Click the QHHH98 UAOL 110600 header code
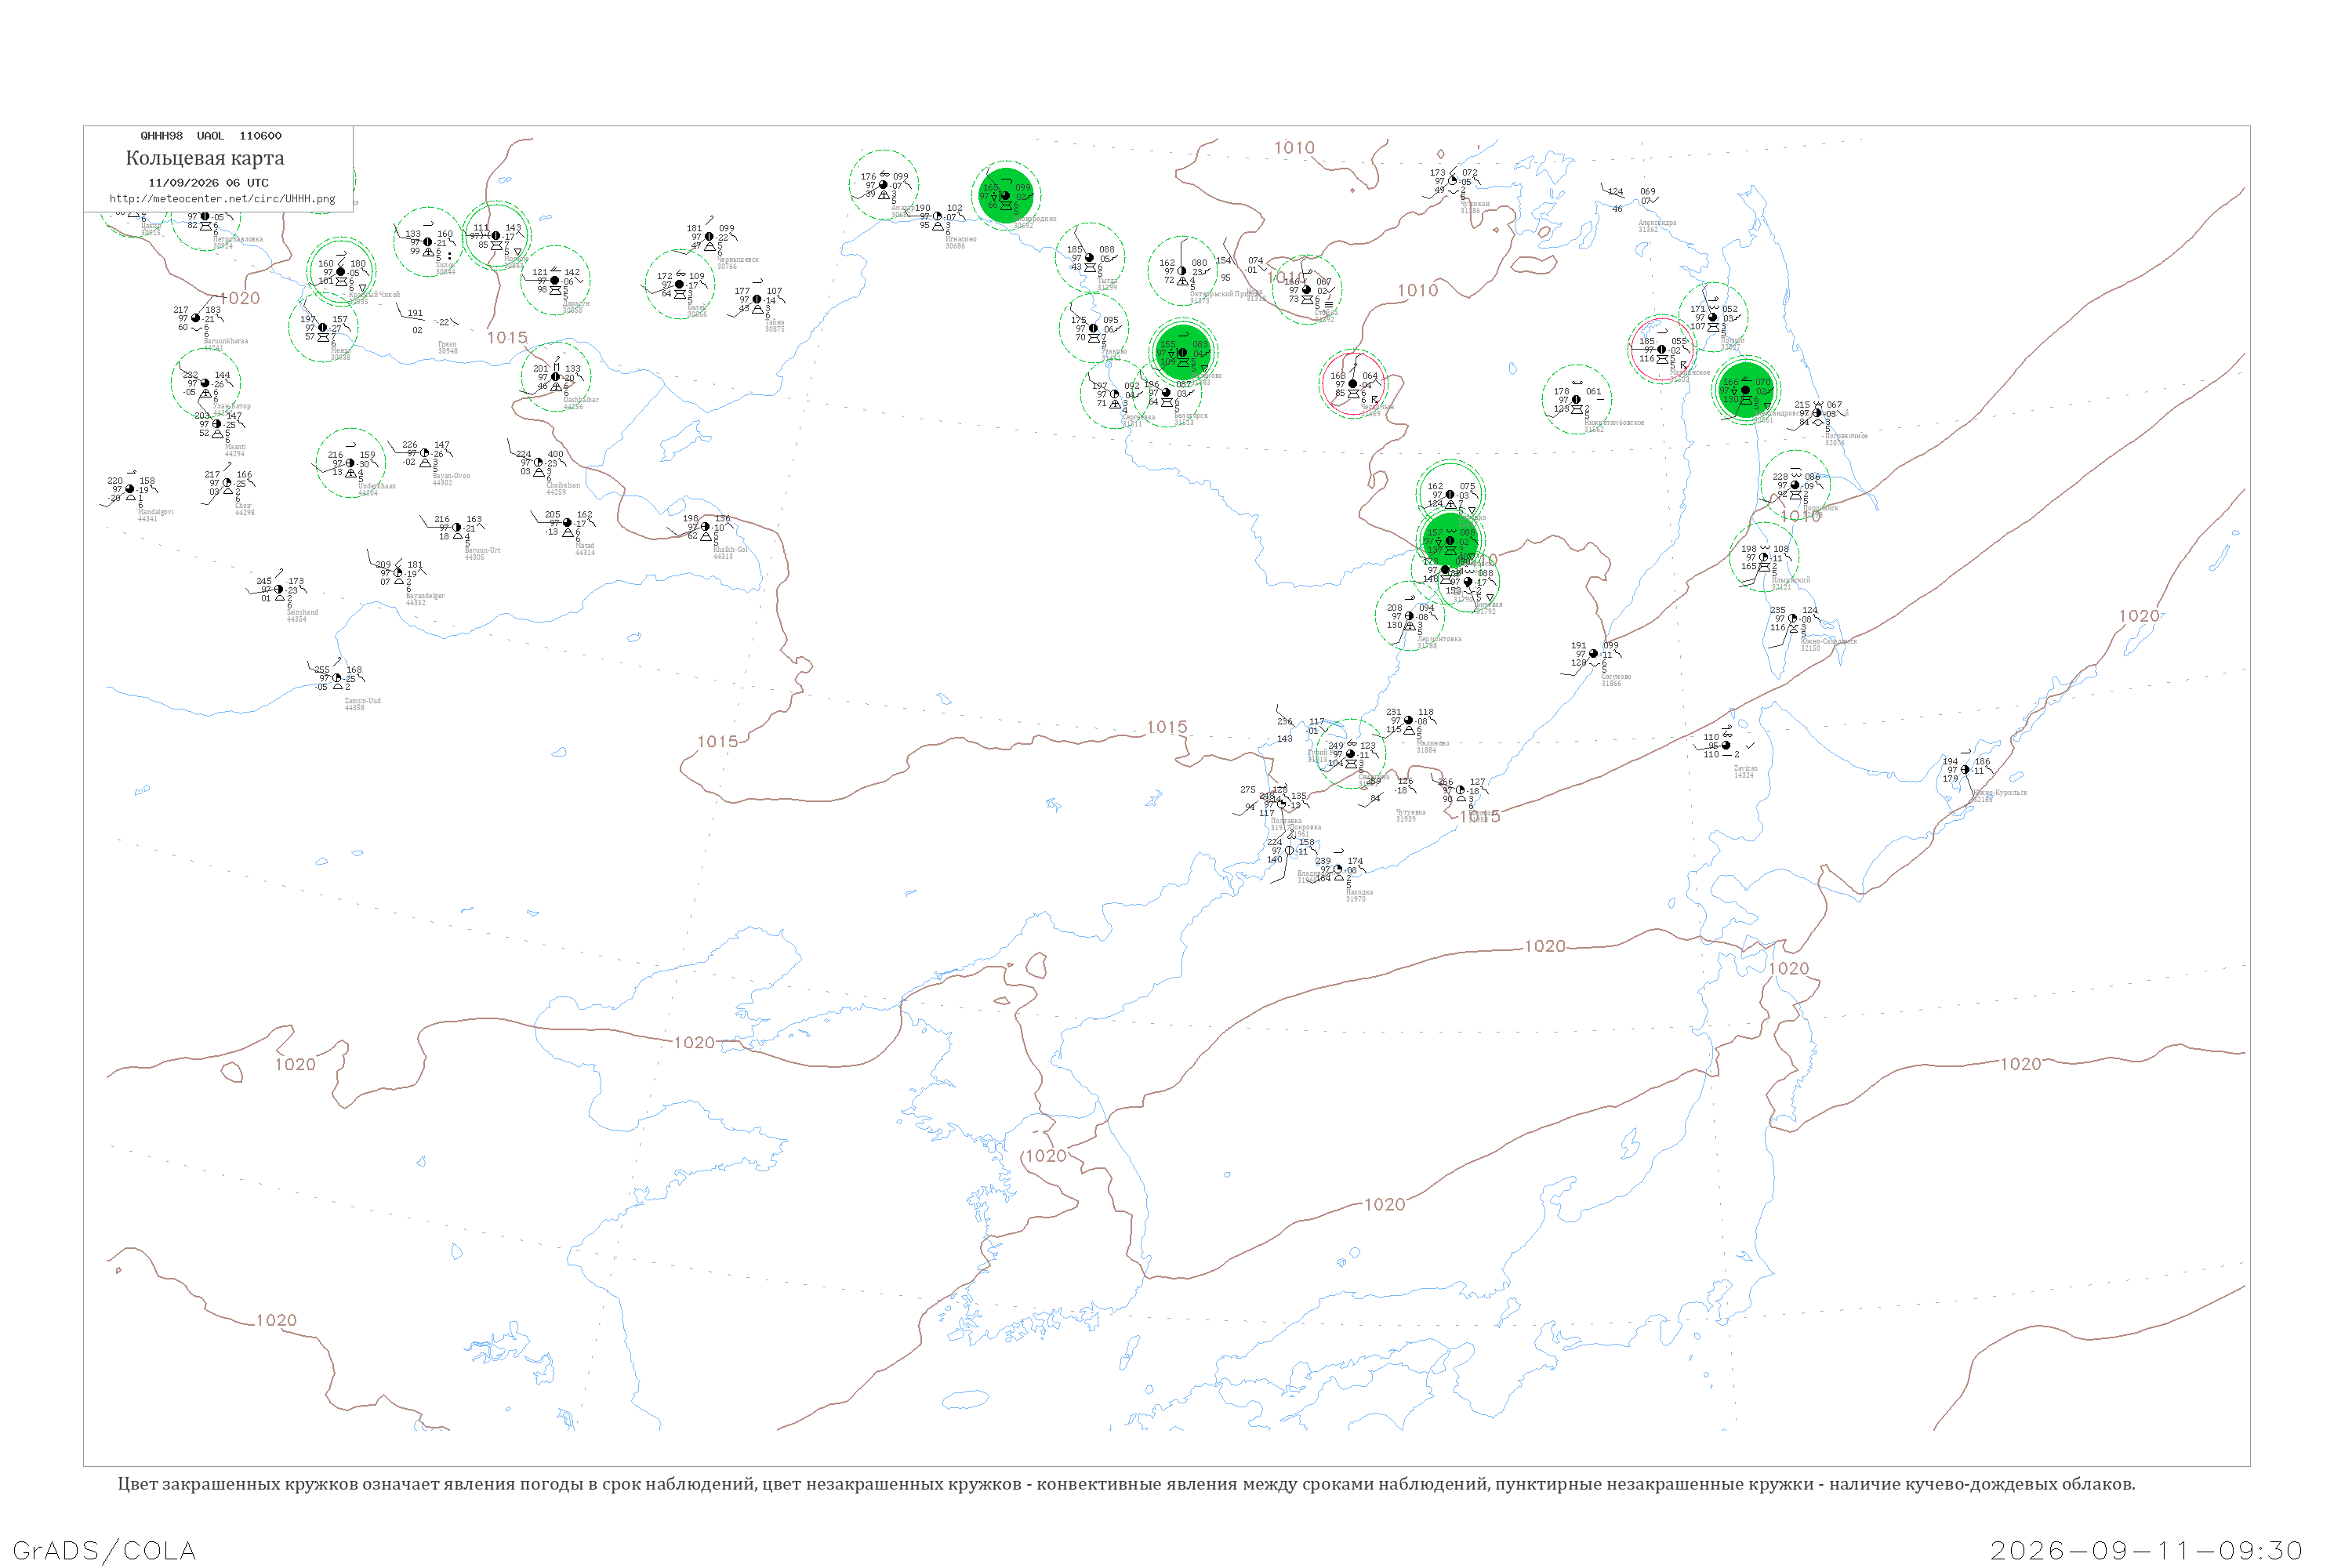Screen dimensions: 2352x1568 [x=211, y=136]
